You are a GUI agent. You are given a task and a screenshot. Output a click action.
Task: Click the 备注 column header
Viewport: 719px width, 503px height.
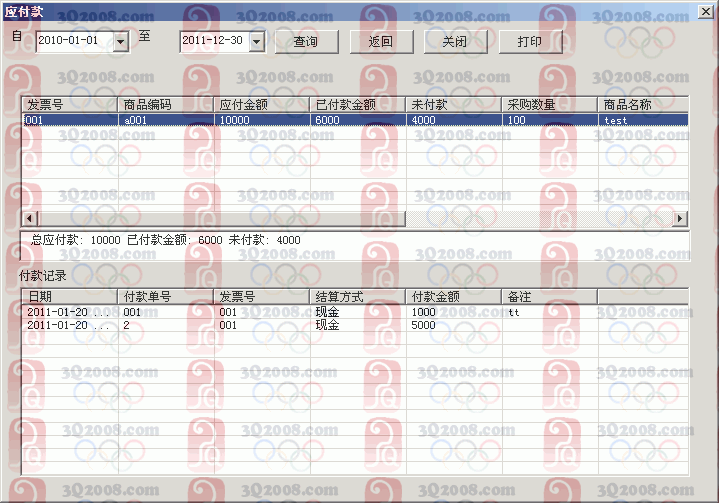click(x=550, y=297)
